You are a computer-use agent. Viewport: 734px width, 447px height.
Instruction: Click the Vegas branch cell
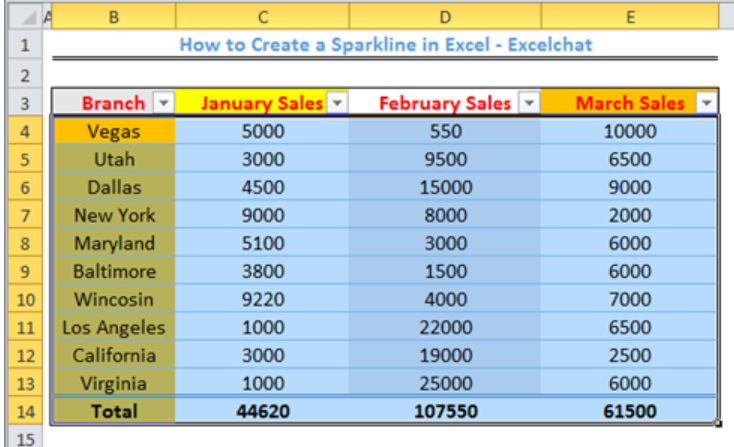[x=114, y=131]
